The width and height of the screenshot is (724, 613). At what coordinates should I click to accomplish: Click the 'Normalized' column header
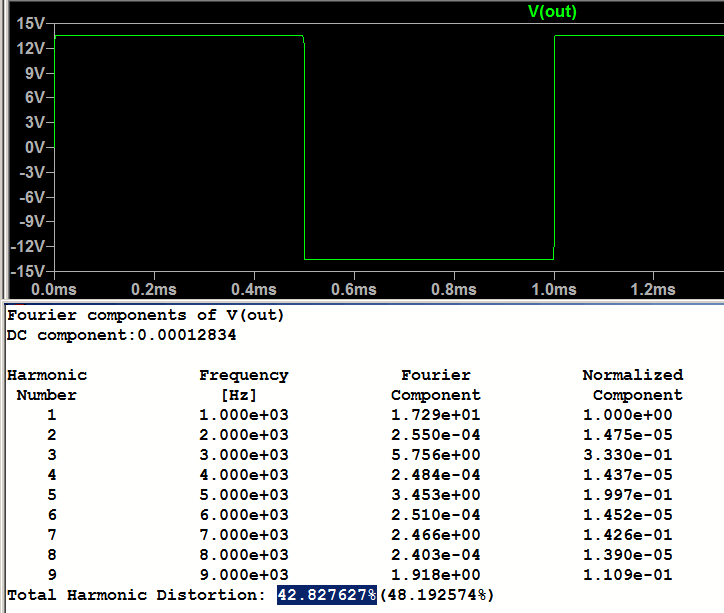tap(633, 375)
